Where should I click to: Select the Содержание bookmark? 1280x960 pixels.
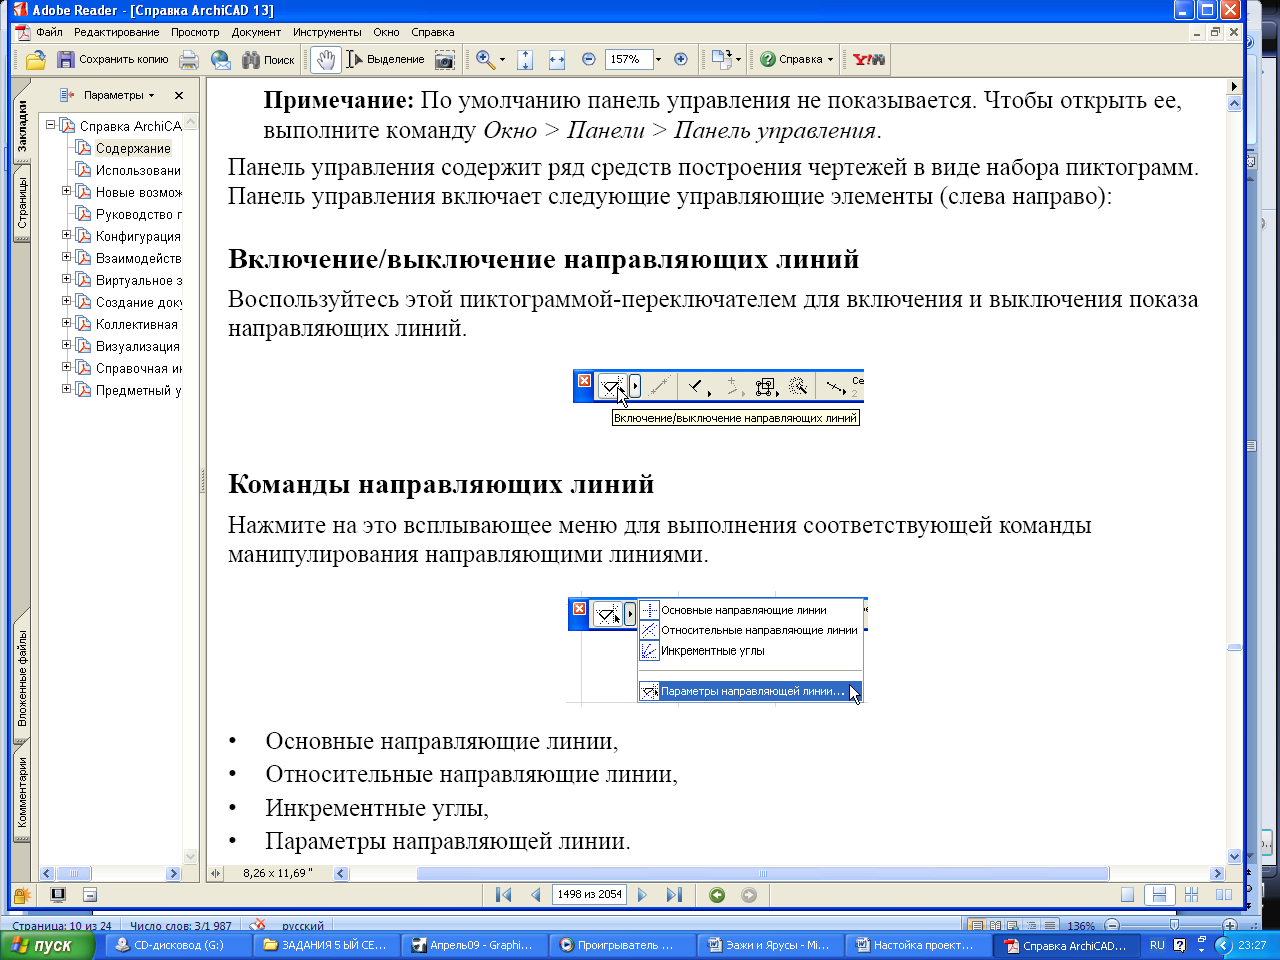click(x=133, y=149)
